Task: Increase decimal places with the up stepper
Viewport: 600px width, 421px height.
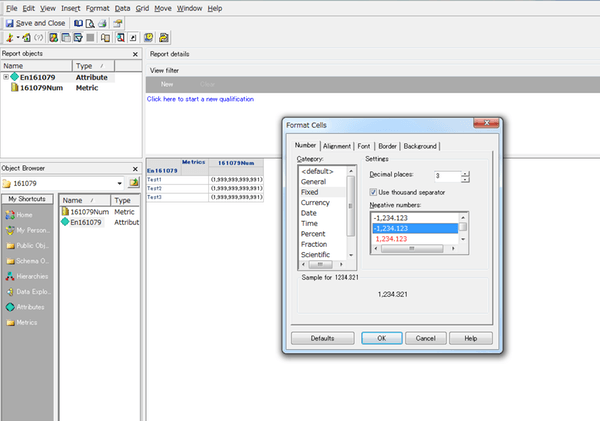Action: click(465, 174)
